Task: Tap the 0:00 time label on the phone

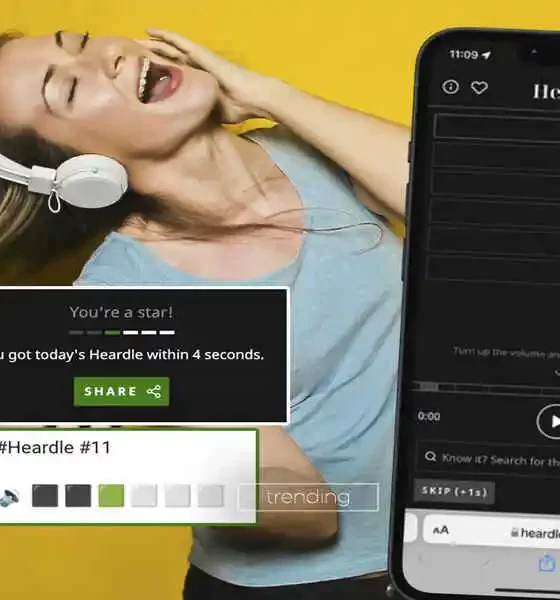Action: coord(429,416)
